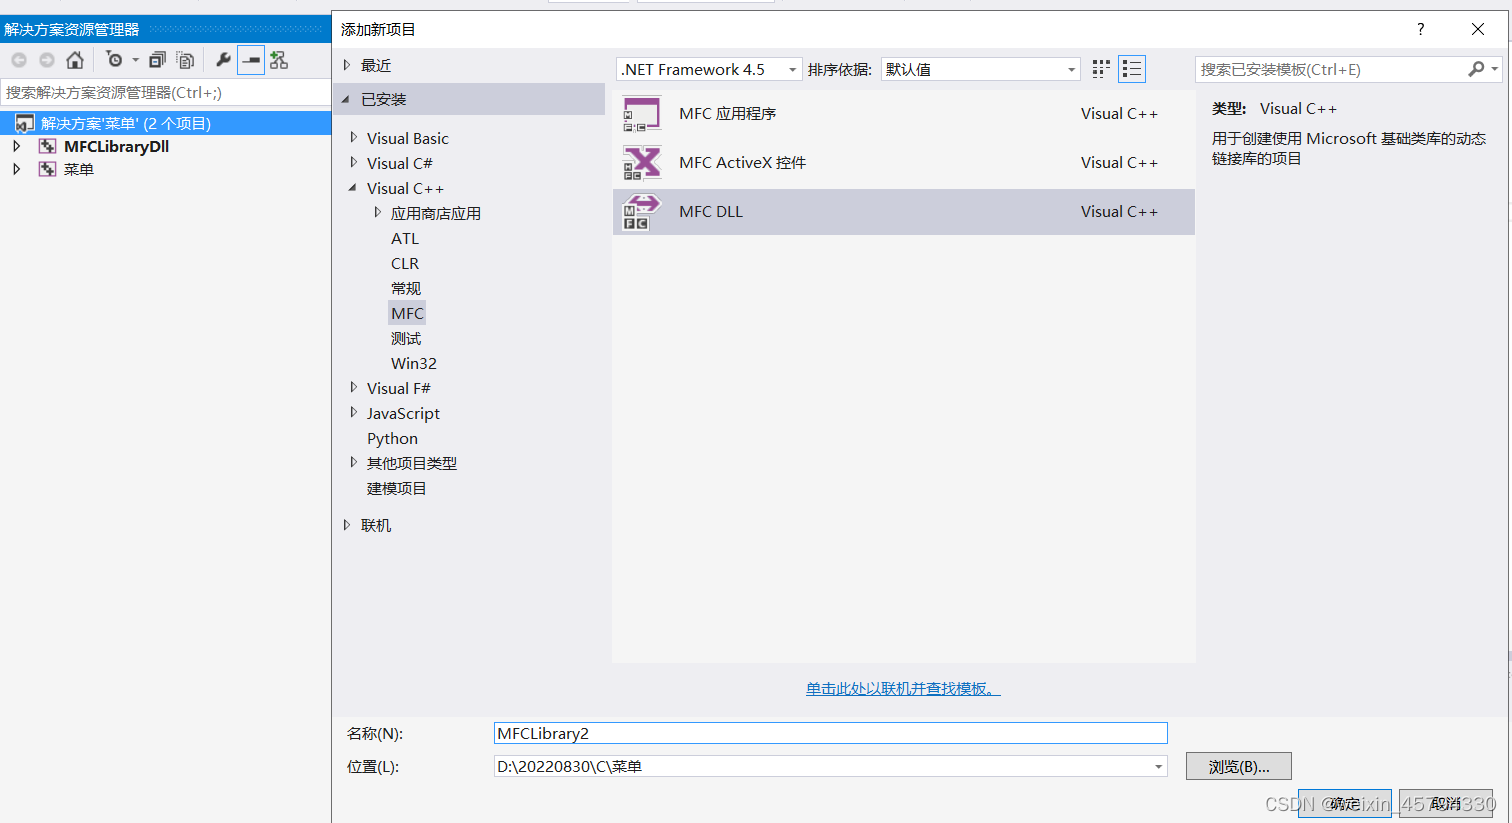Collapse the Visual C++ tree node
The height and width of the screenshot is (823, 1512).
click(x=352, y=187)
